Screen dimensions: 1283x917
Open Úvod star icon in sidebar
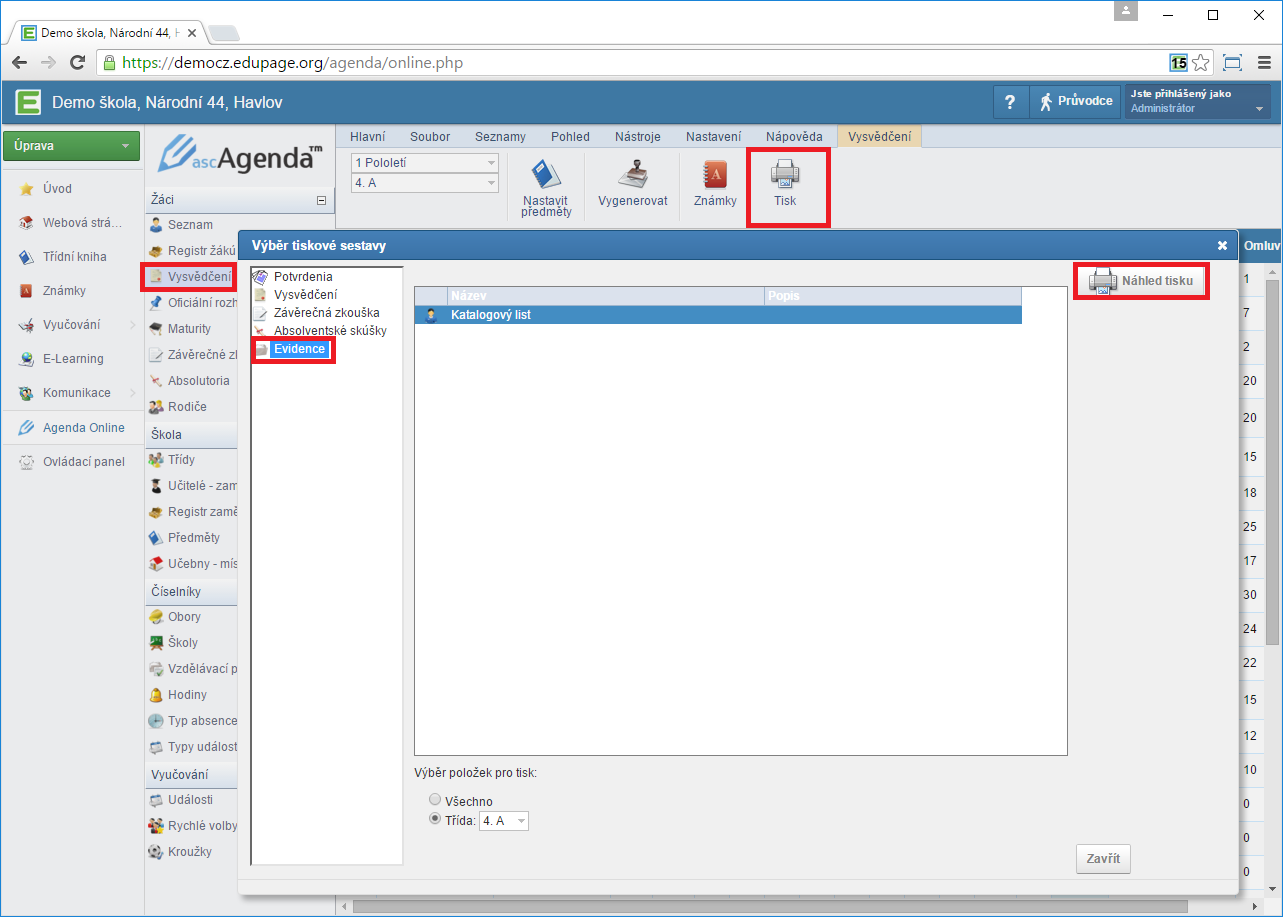[28, 189]
